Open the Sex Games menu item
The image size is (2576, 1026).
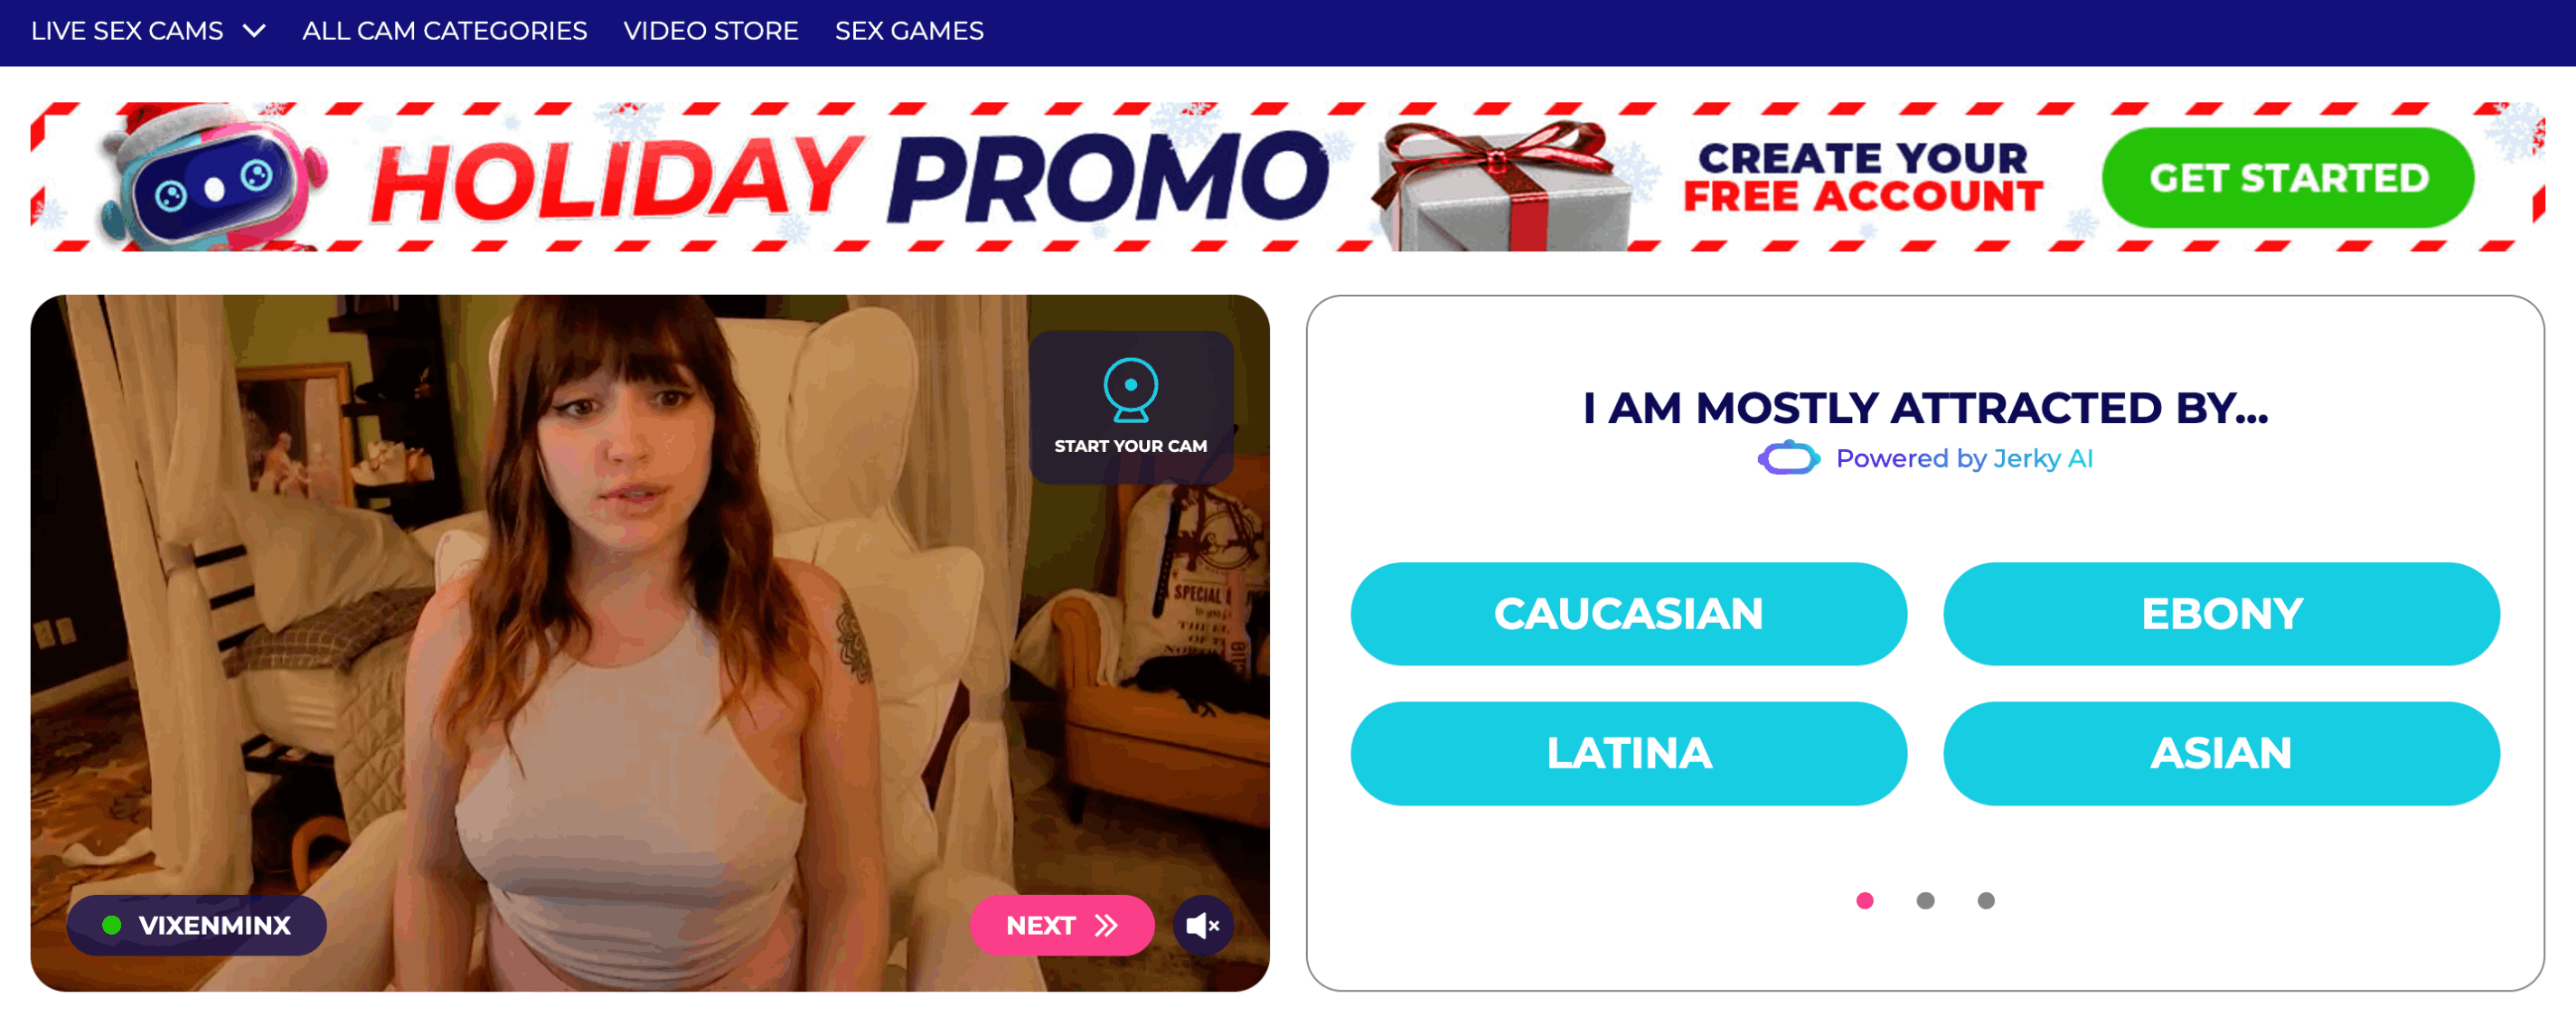point(909,31)
